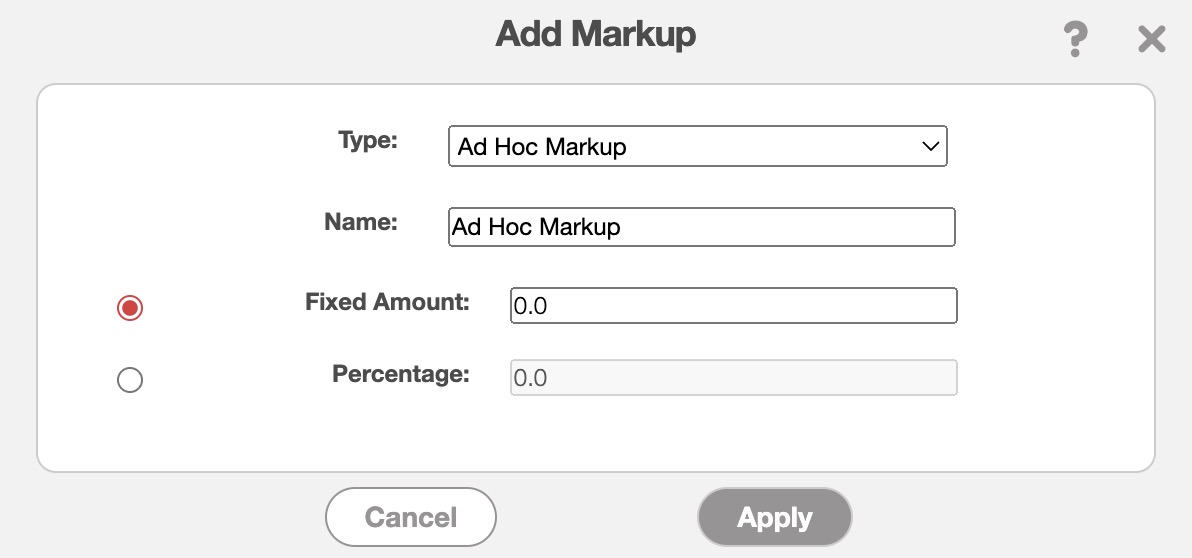The height and width of the screenshot is (558, 1192).
Task: Click the "Name:" label
Action: (x=361, y=222)
